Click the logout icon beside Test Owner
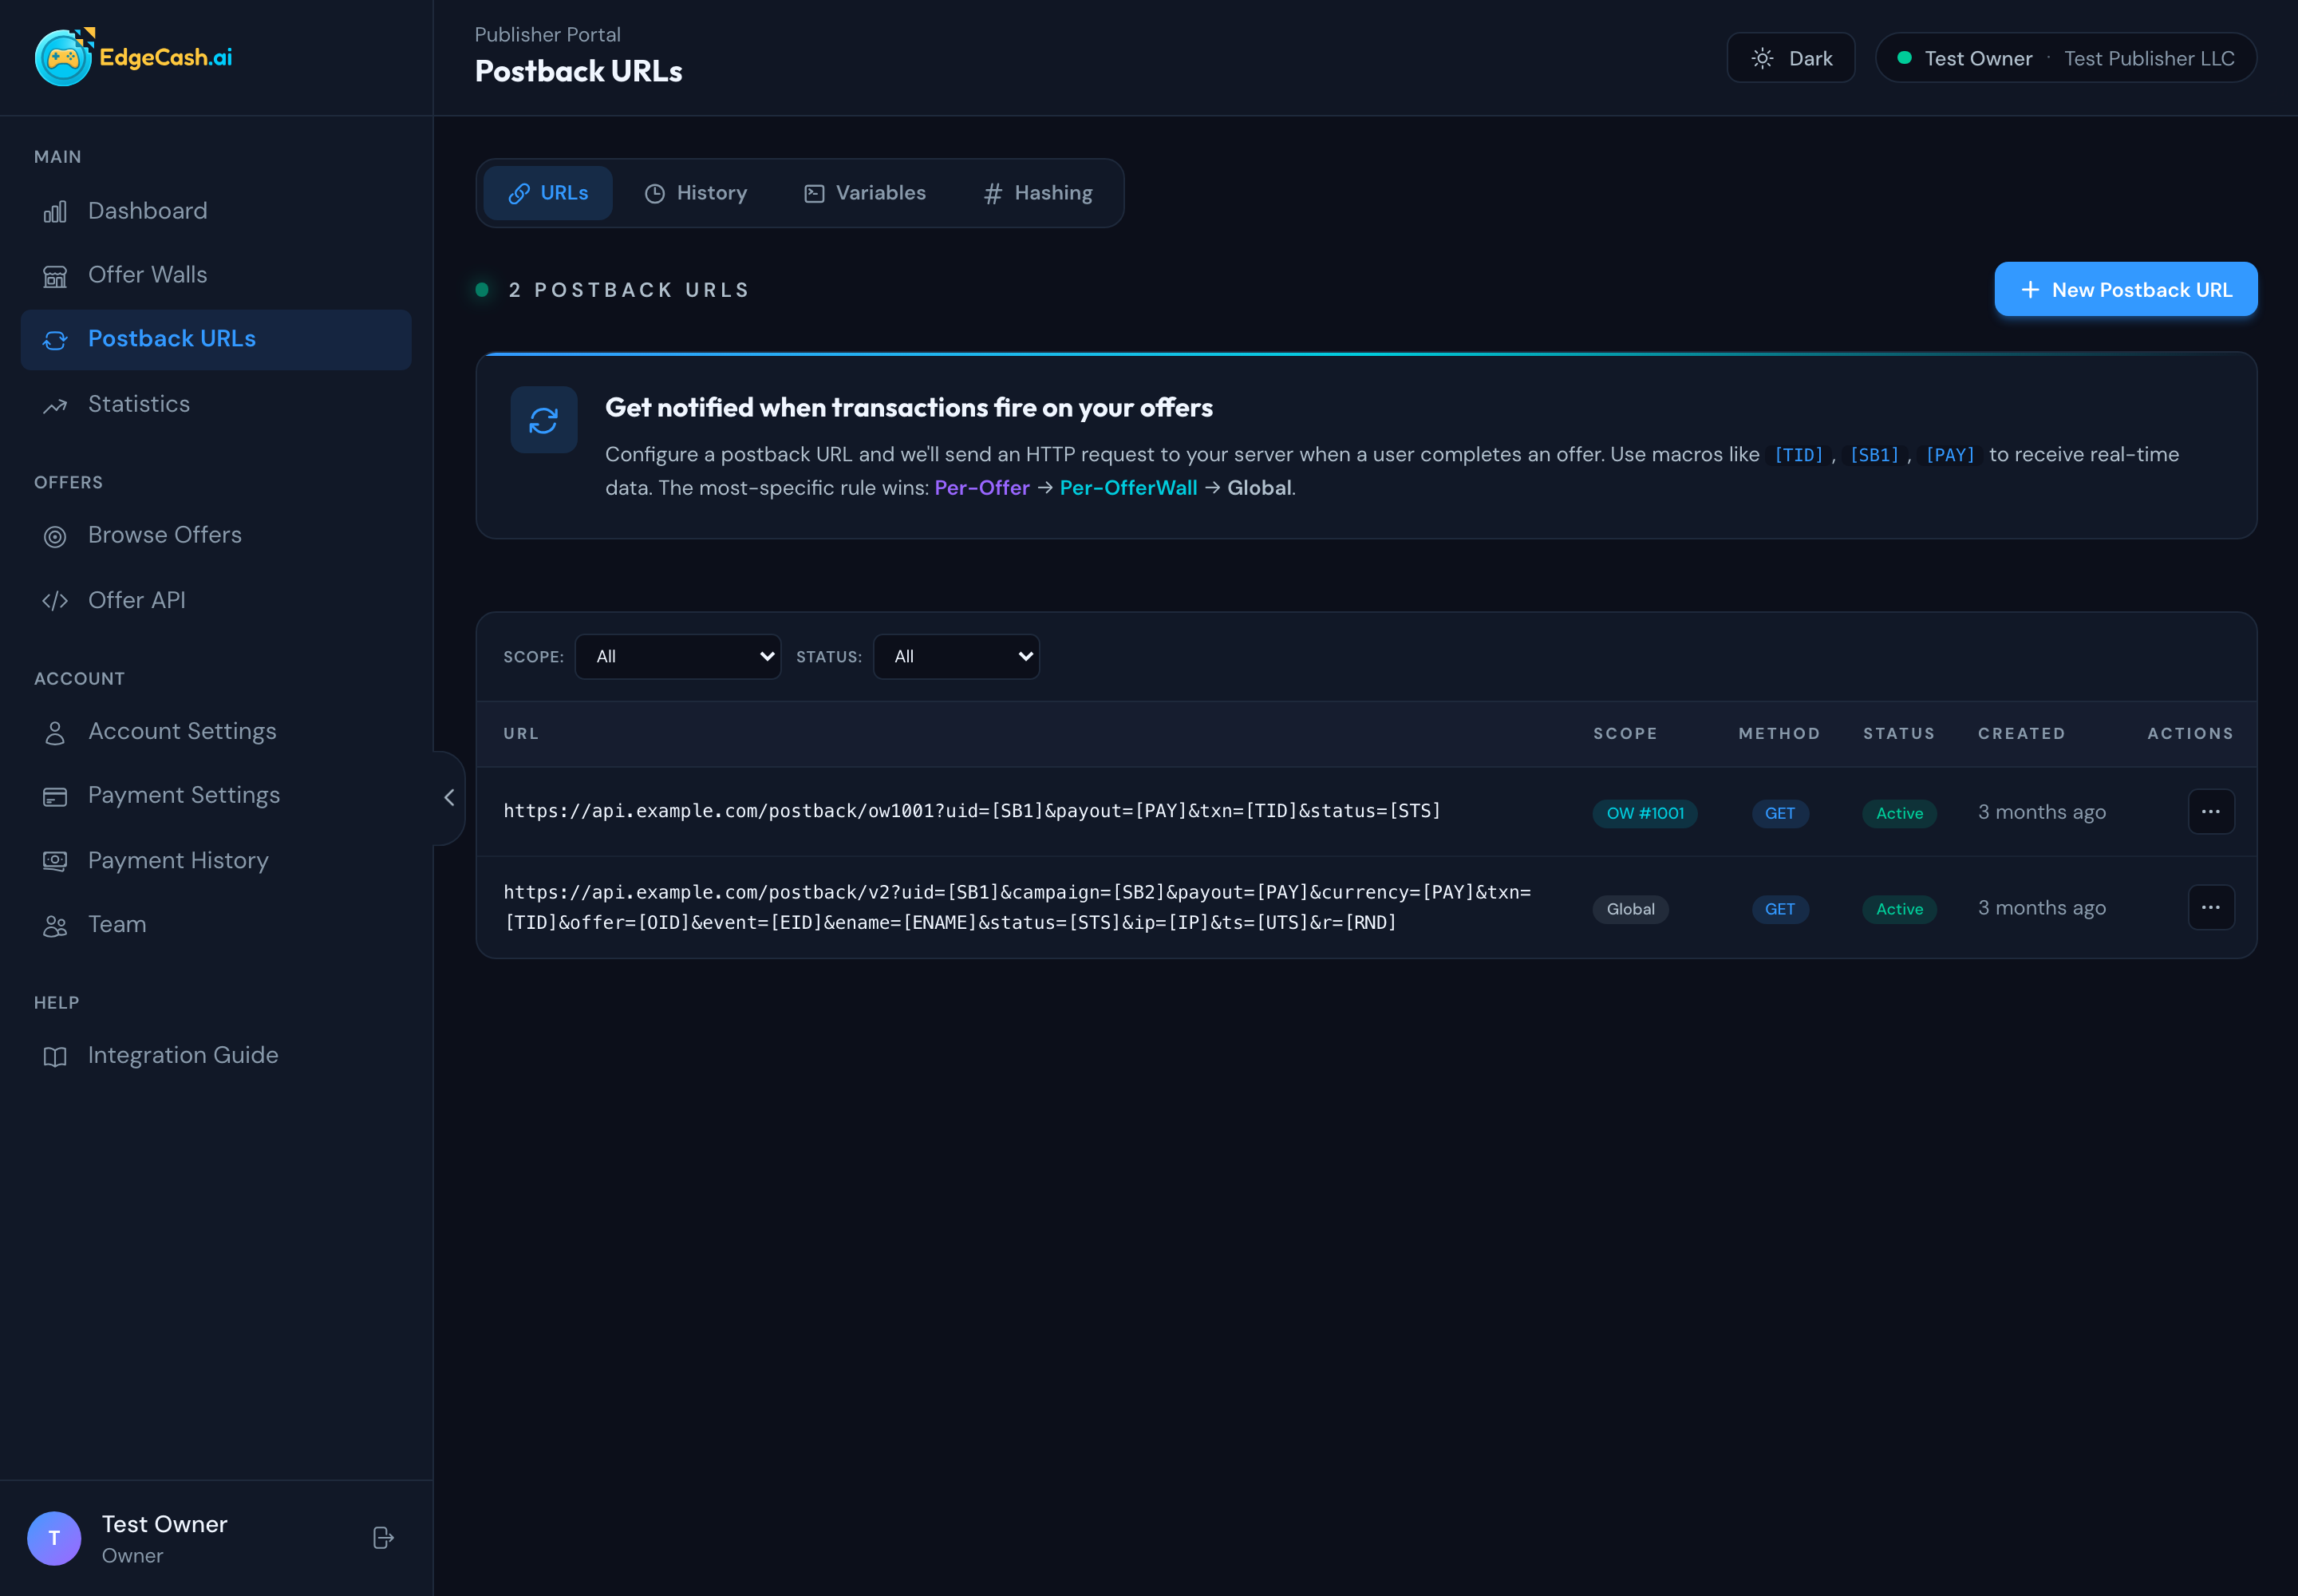 click(383, 1538)
